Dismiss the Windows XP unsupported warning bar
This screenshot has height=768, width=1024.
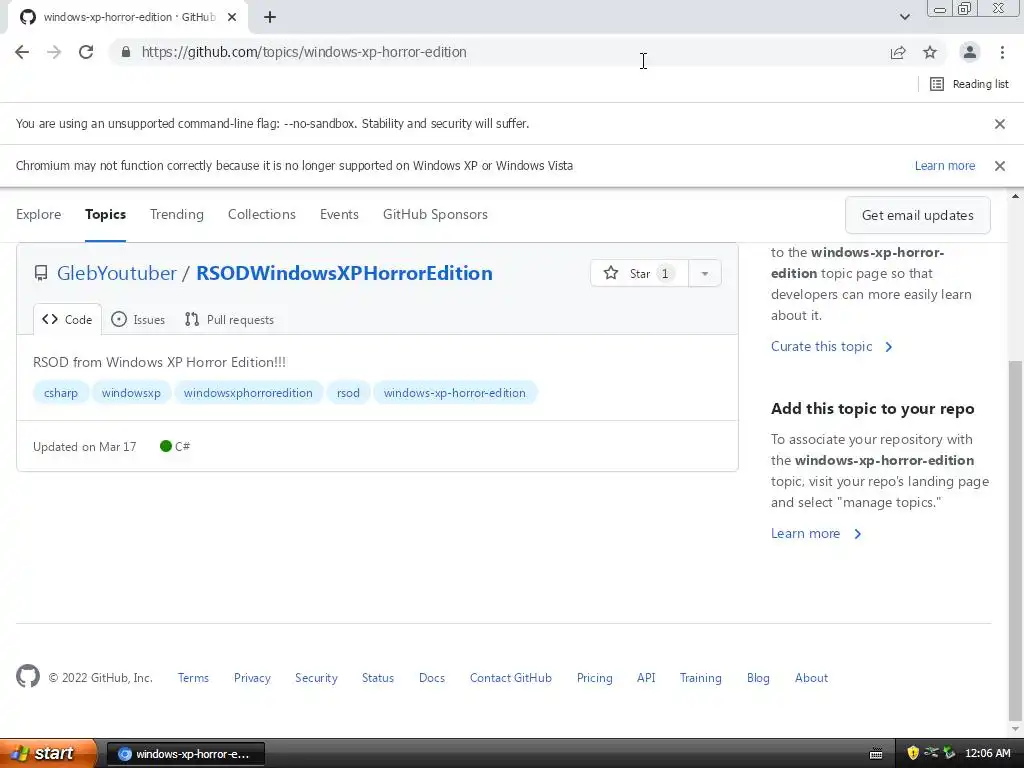coord(1000,165)
